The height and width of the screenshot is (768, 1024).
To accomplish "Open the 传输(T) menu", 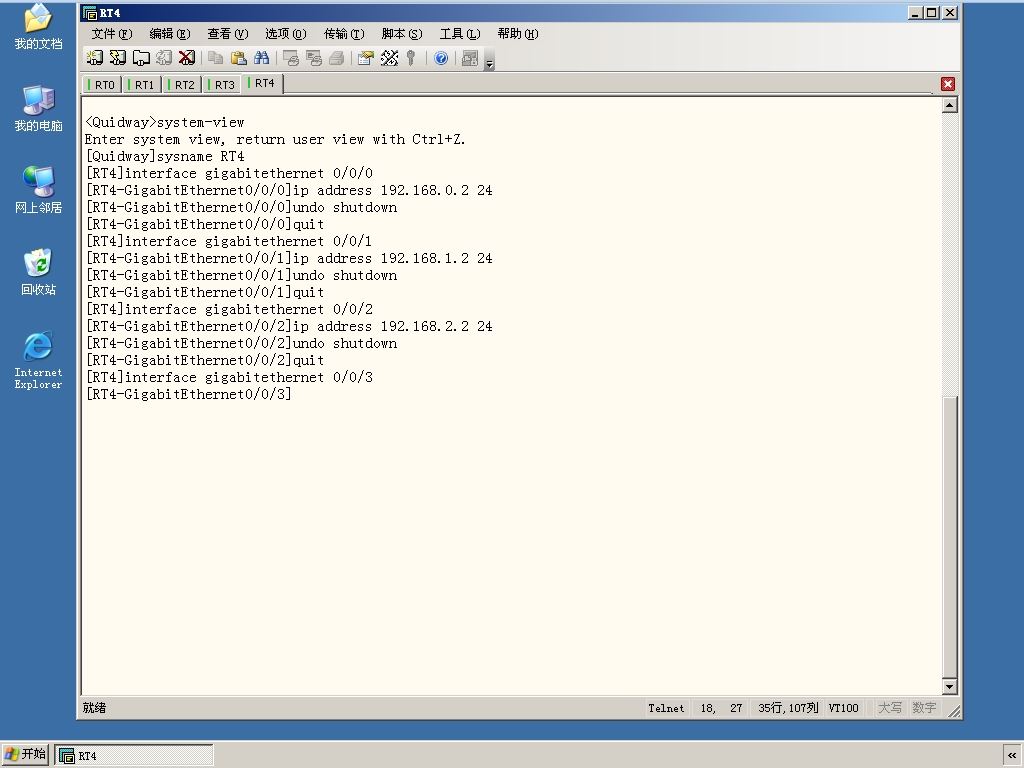I will click(x=344, y=33).
